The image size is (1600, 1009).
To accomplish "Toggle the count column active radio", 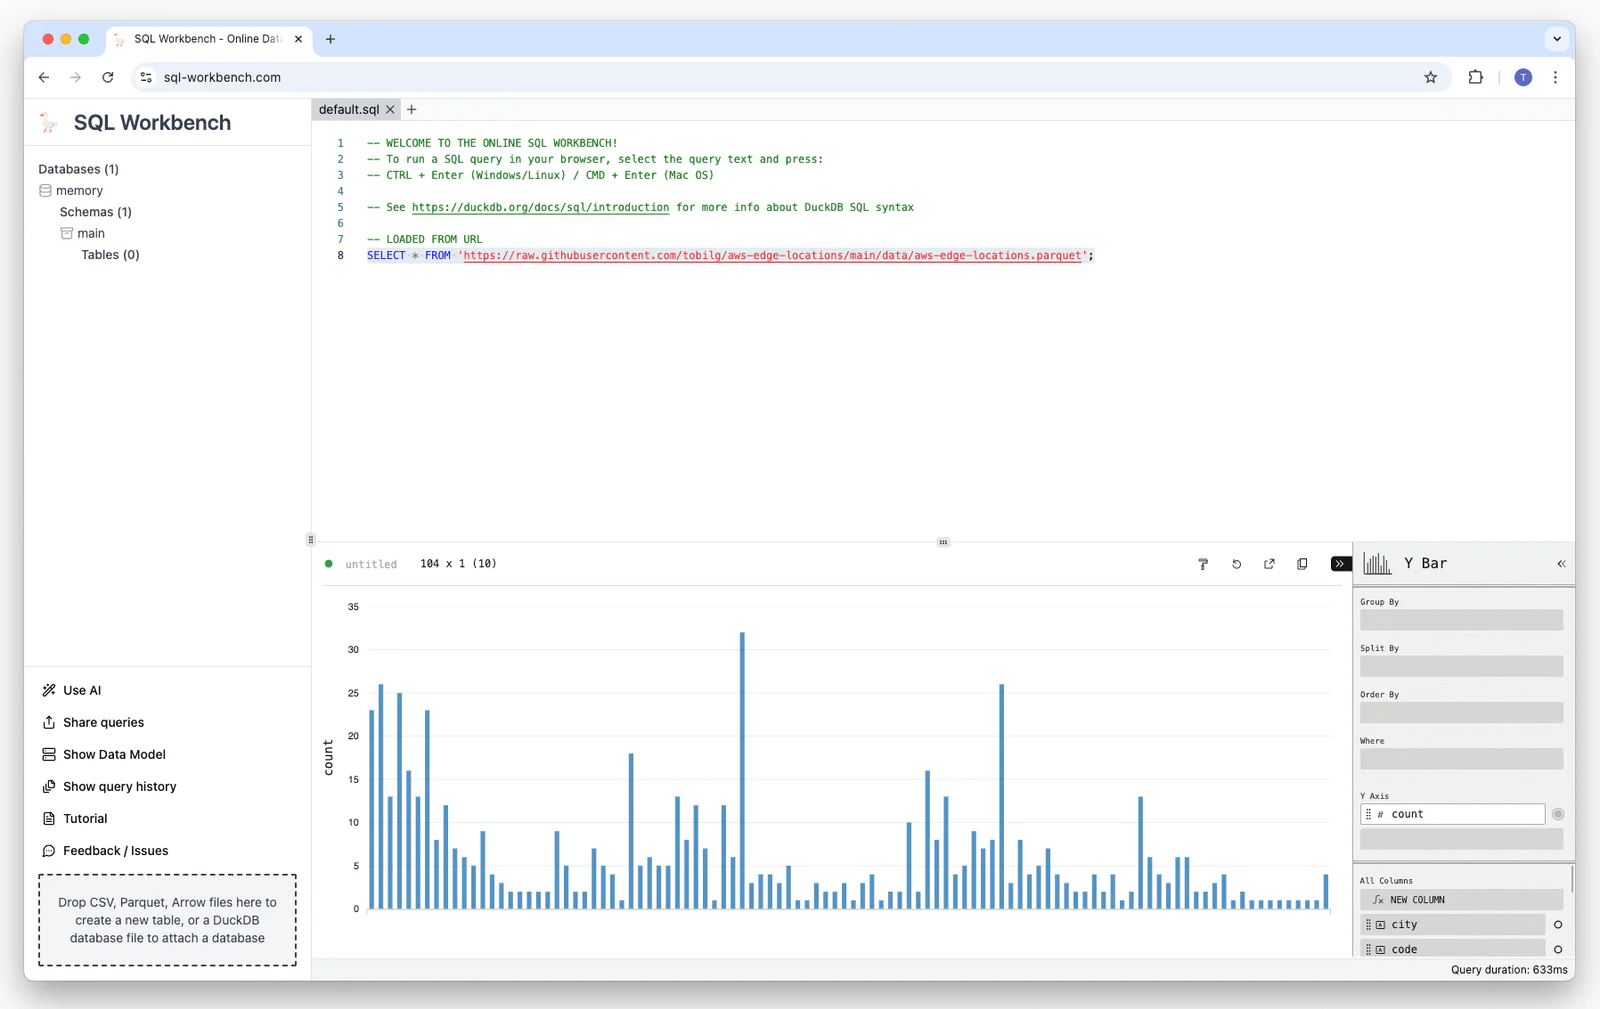I will click(1558, 814).
